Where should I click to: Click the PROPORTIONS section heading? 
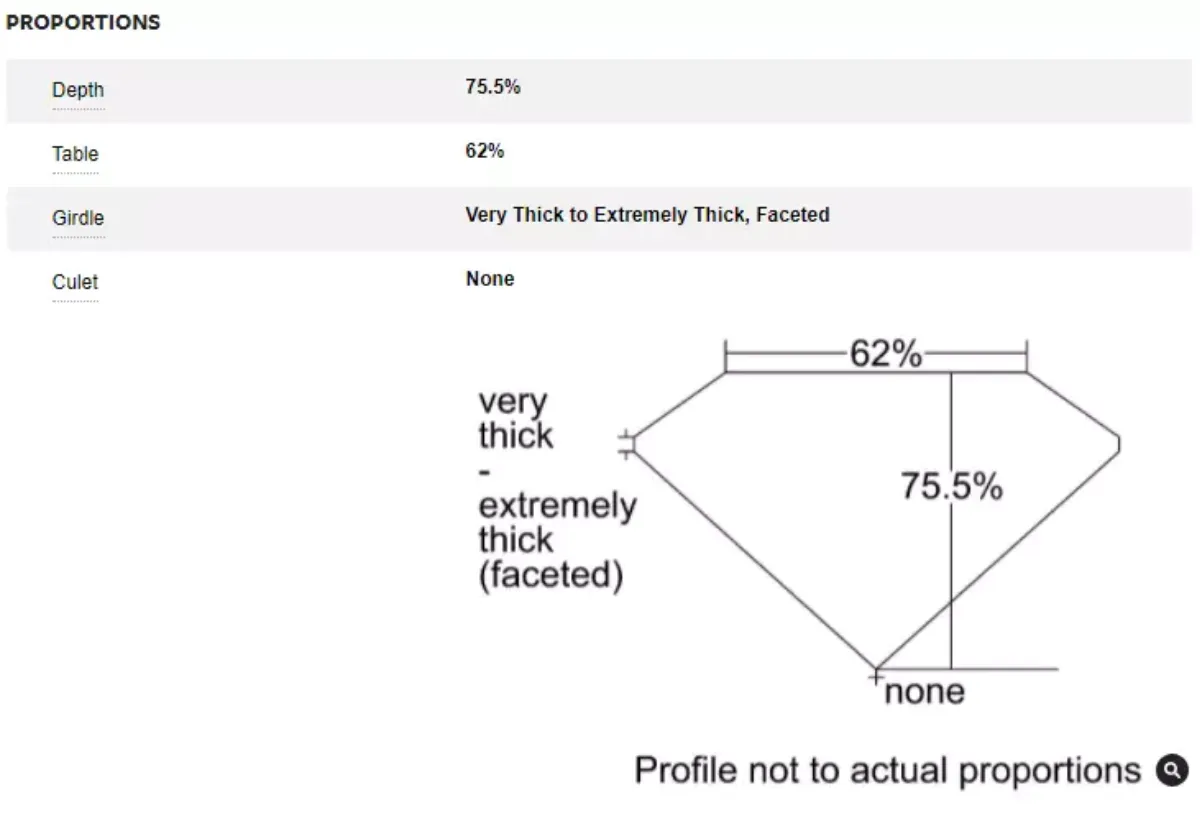(83, 22)
